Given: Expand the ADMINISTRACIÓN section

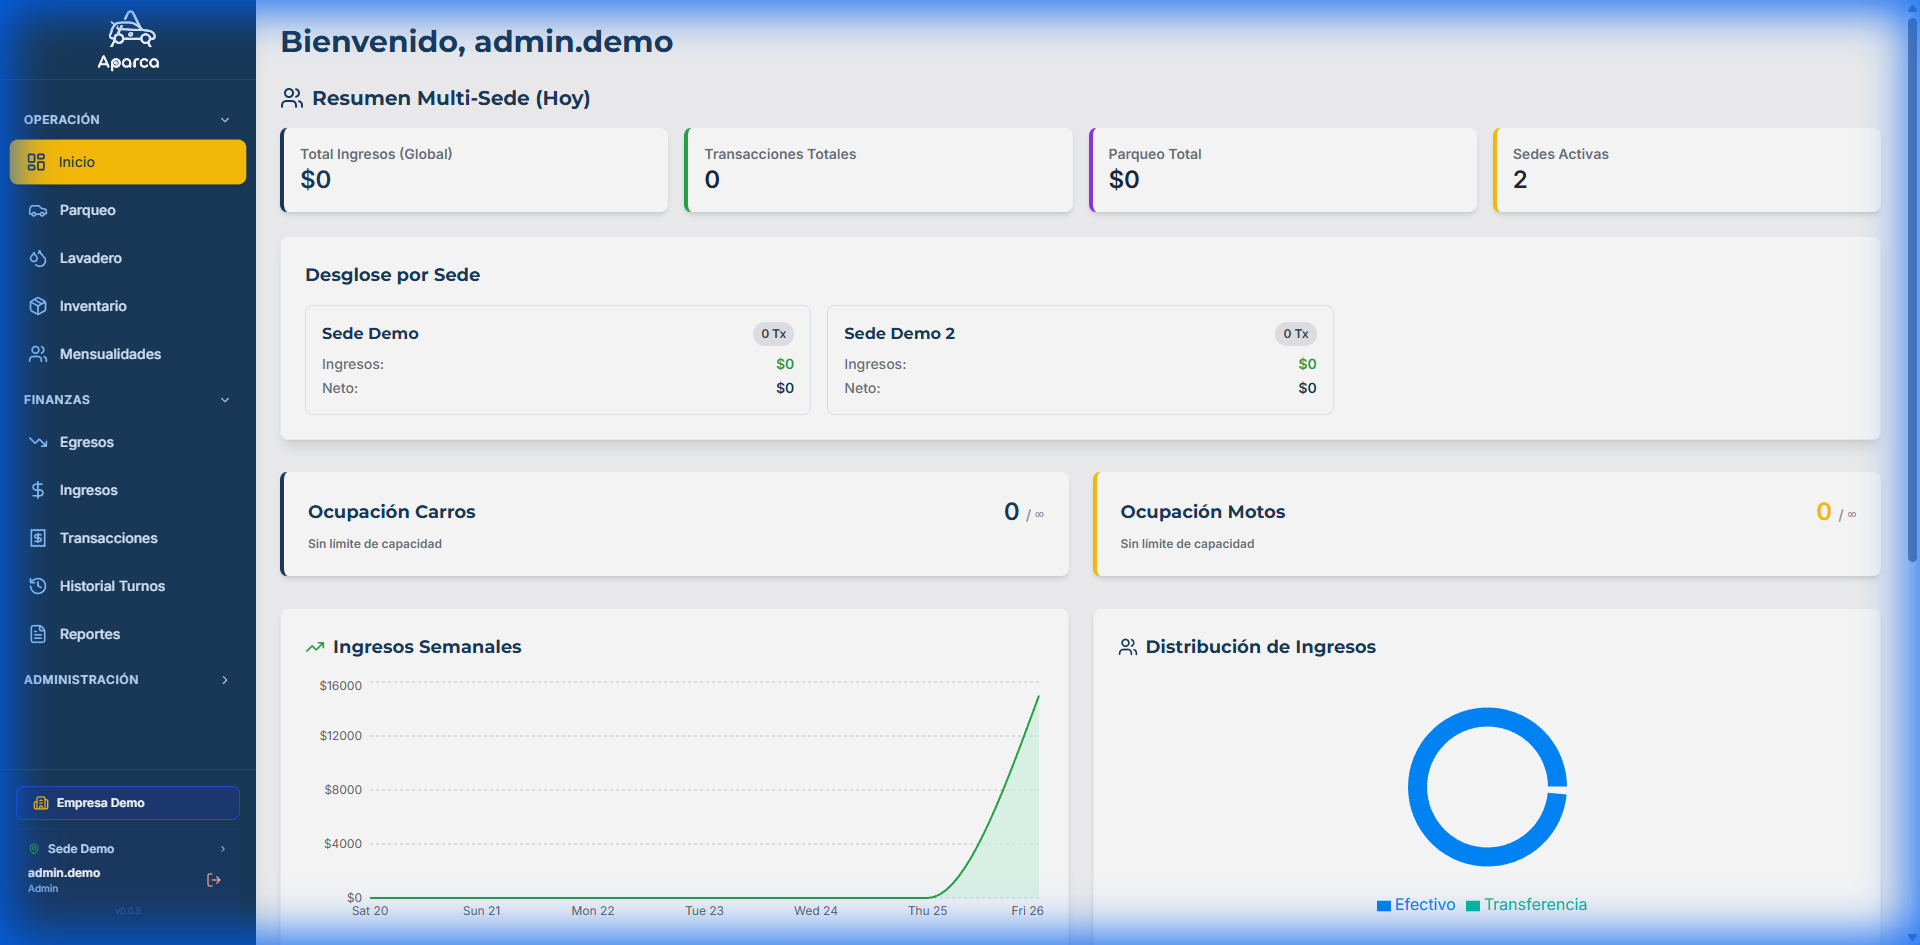Looking at the screenshot, I should tap(225, 680).
